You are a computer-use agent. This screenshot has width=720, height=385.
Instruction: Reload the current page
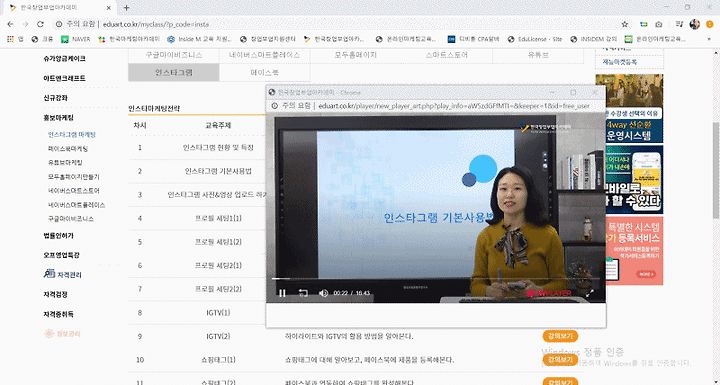(x=40, y=24)
